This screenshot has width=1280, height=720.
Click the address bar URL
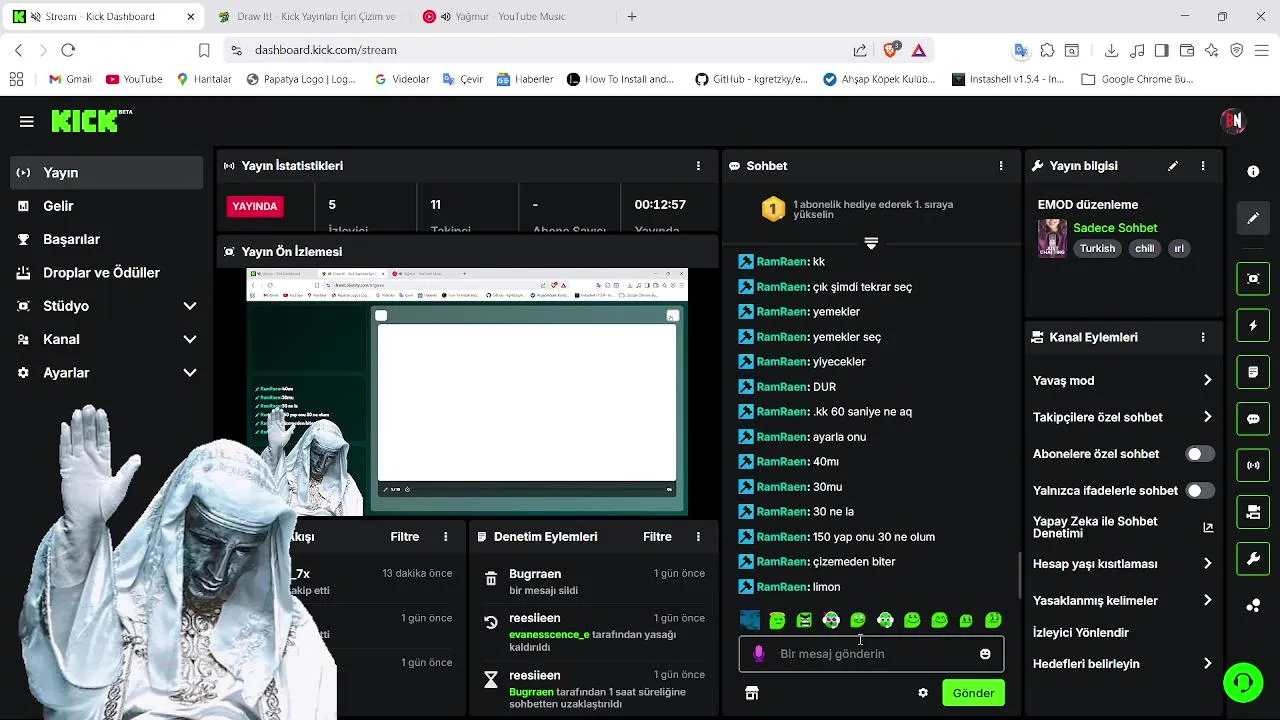pos(326,50)
